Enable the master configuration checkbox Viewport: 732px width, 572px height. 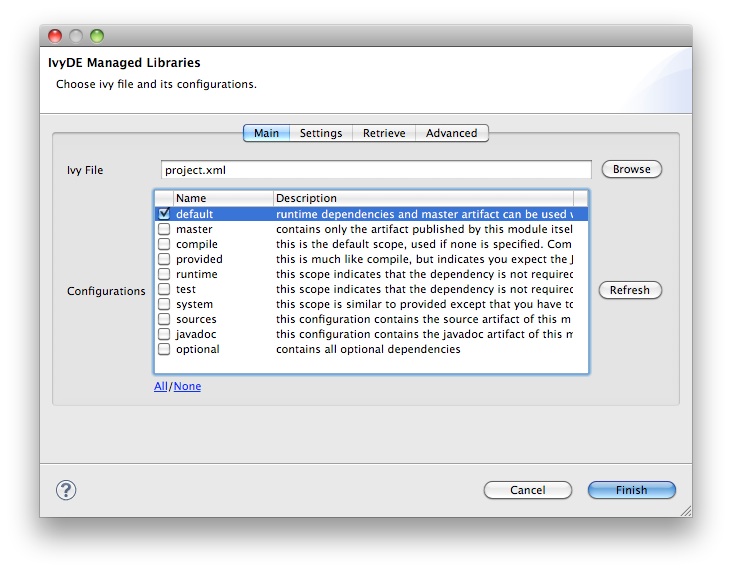coord(164,229)
